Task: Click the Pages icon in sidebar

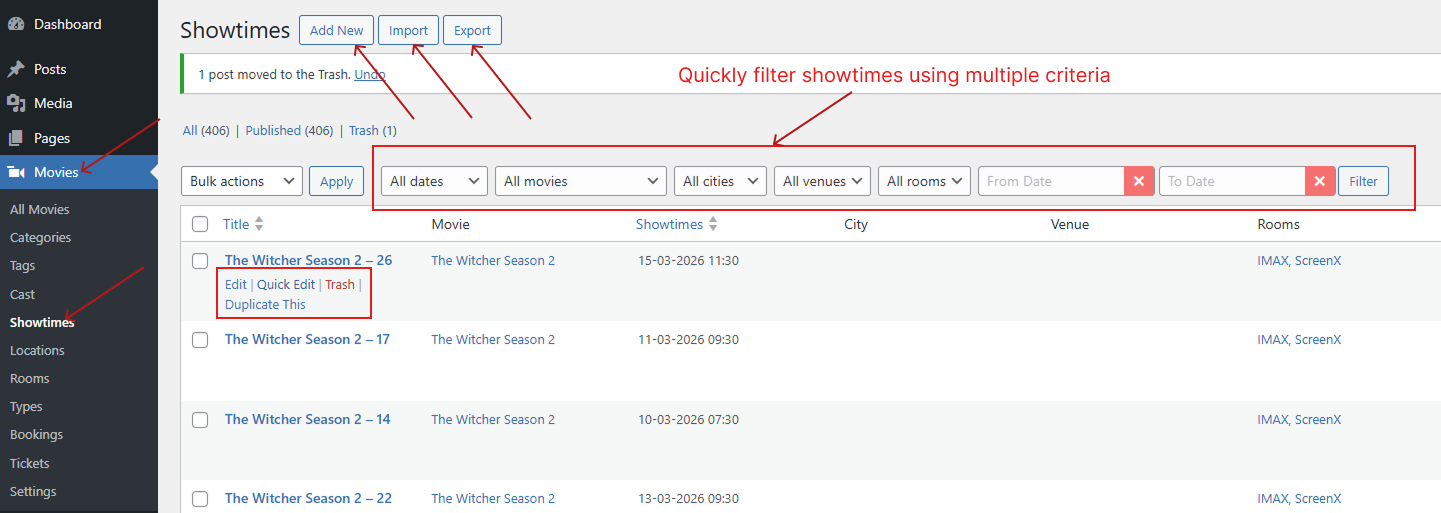Action: coord(16,138)
